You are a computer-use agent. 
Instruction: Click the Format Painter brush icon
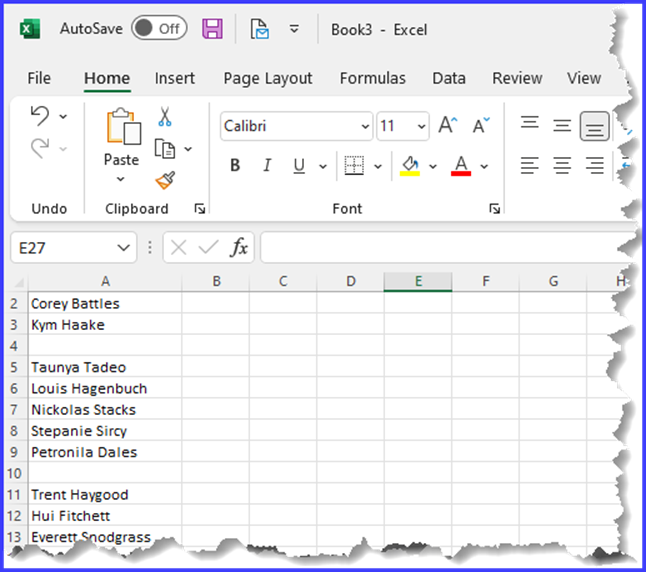click(165, 181)
